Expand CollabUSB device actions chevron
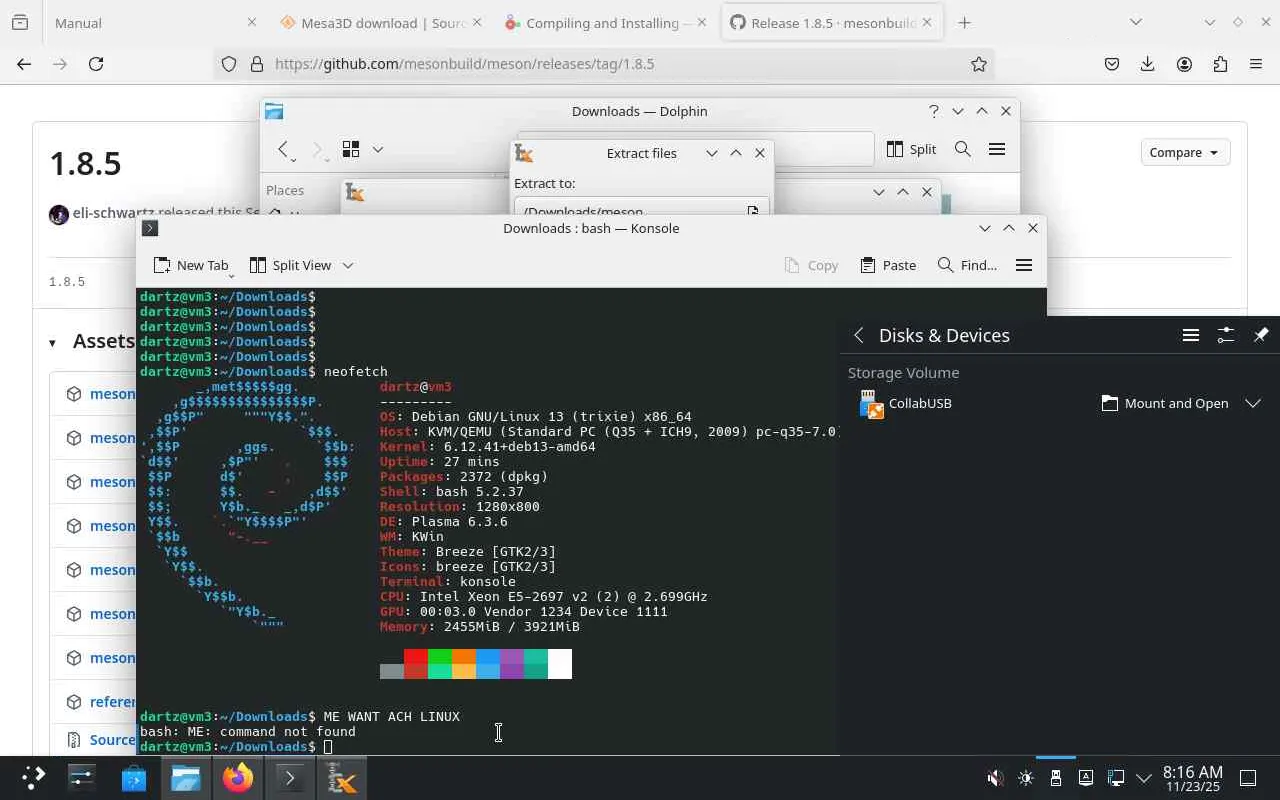The image size is (1280, 800). point(1253,403)
